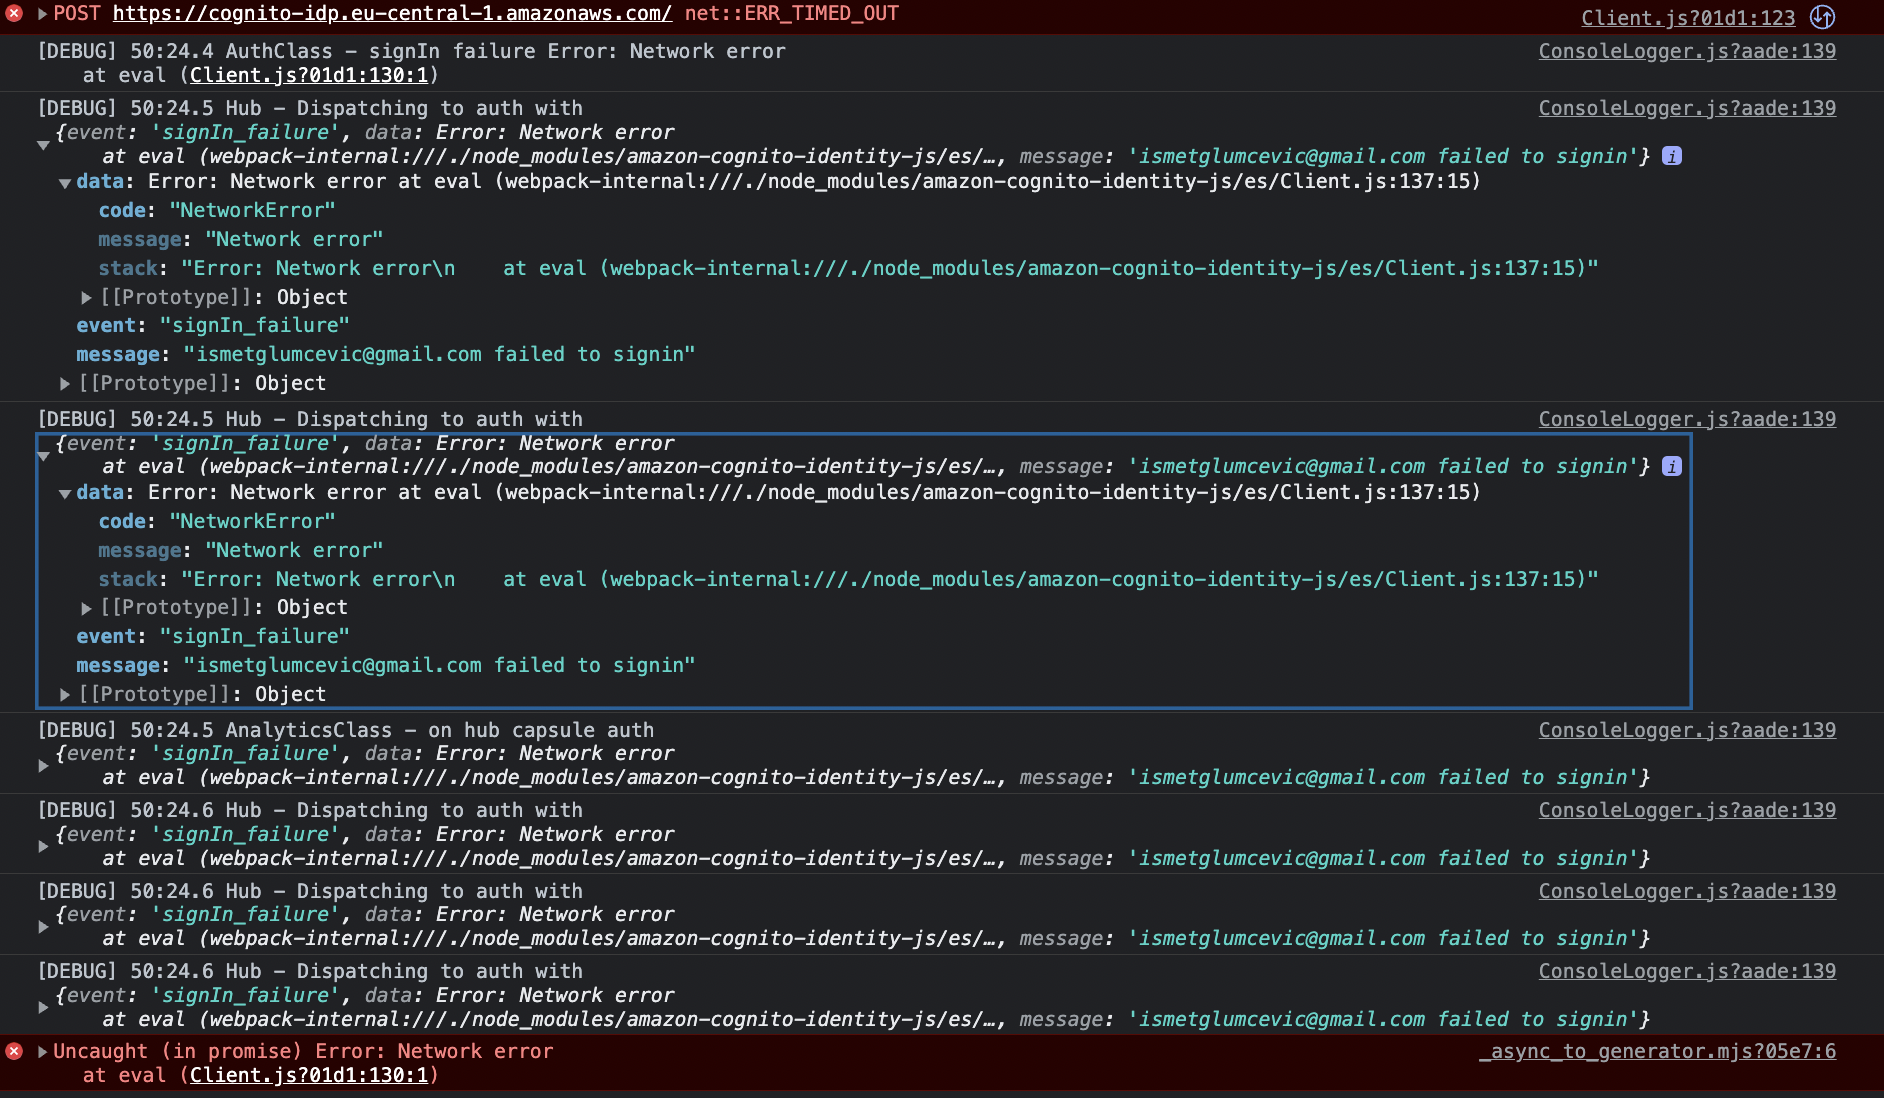Expand the Uncaught Network error details
This screenshot has width=1884, height=1098.
[41, 1051]
